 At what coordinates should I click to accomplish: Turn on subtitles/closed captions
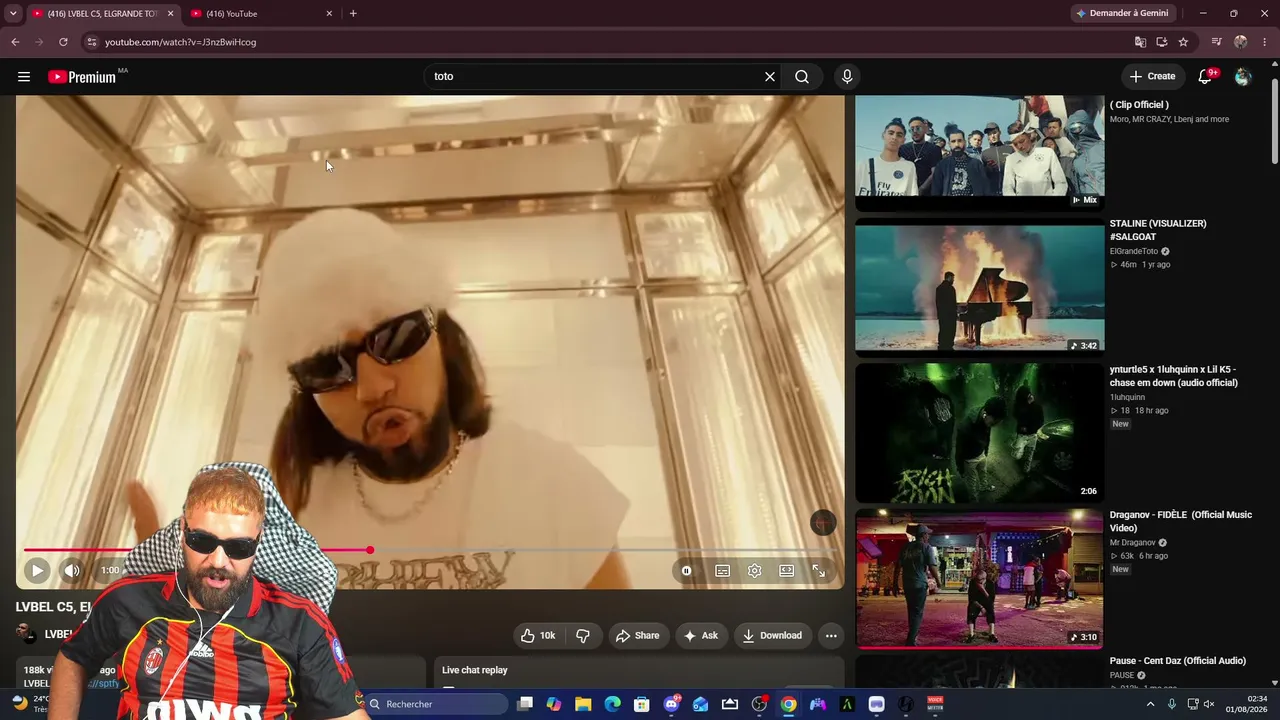[x=722, y=571]
